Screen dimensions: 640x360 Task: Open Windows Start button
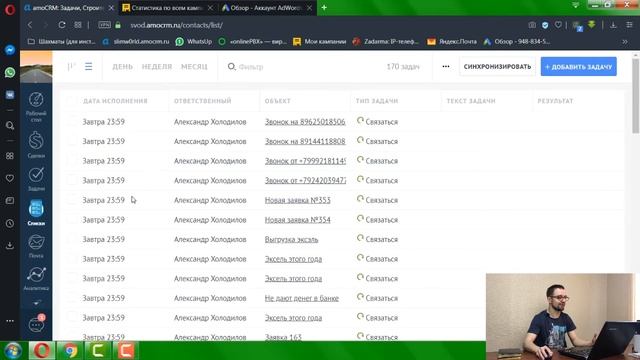pyautogui.click(x=13, y=351)
